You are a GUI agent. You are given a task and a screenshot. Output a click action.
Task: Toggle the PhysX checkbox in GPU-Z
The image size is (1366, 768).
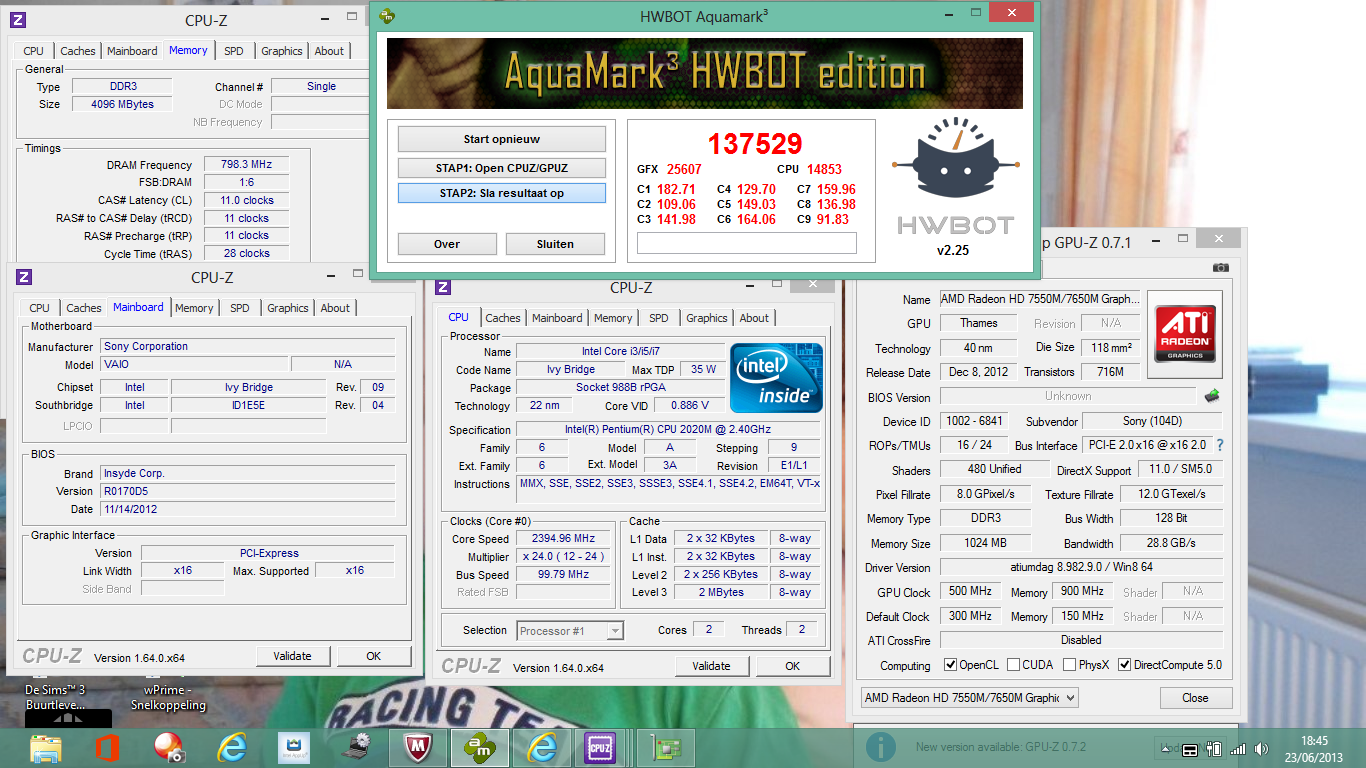1069,665
